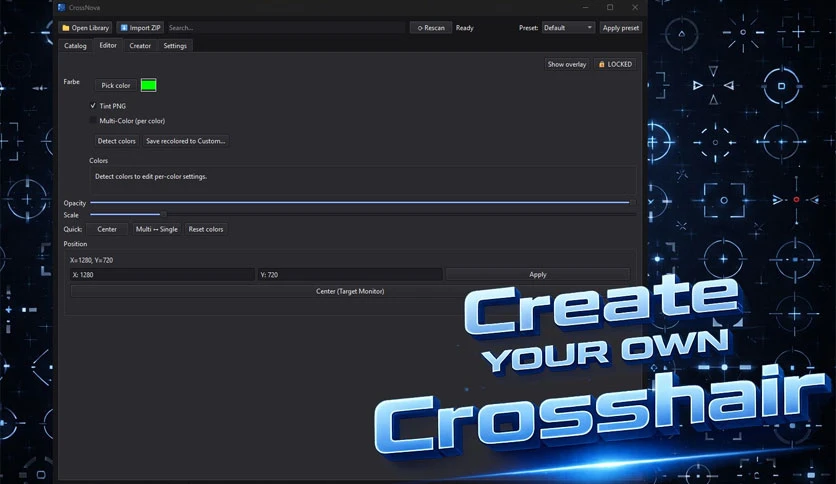Click the X position field
Screen dimensions: 836x484
pos(163,275)
